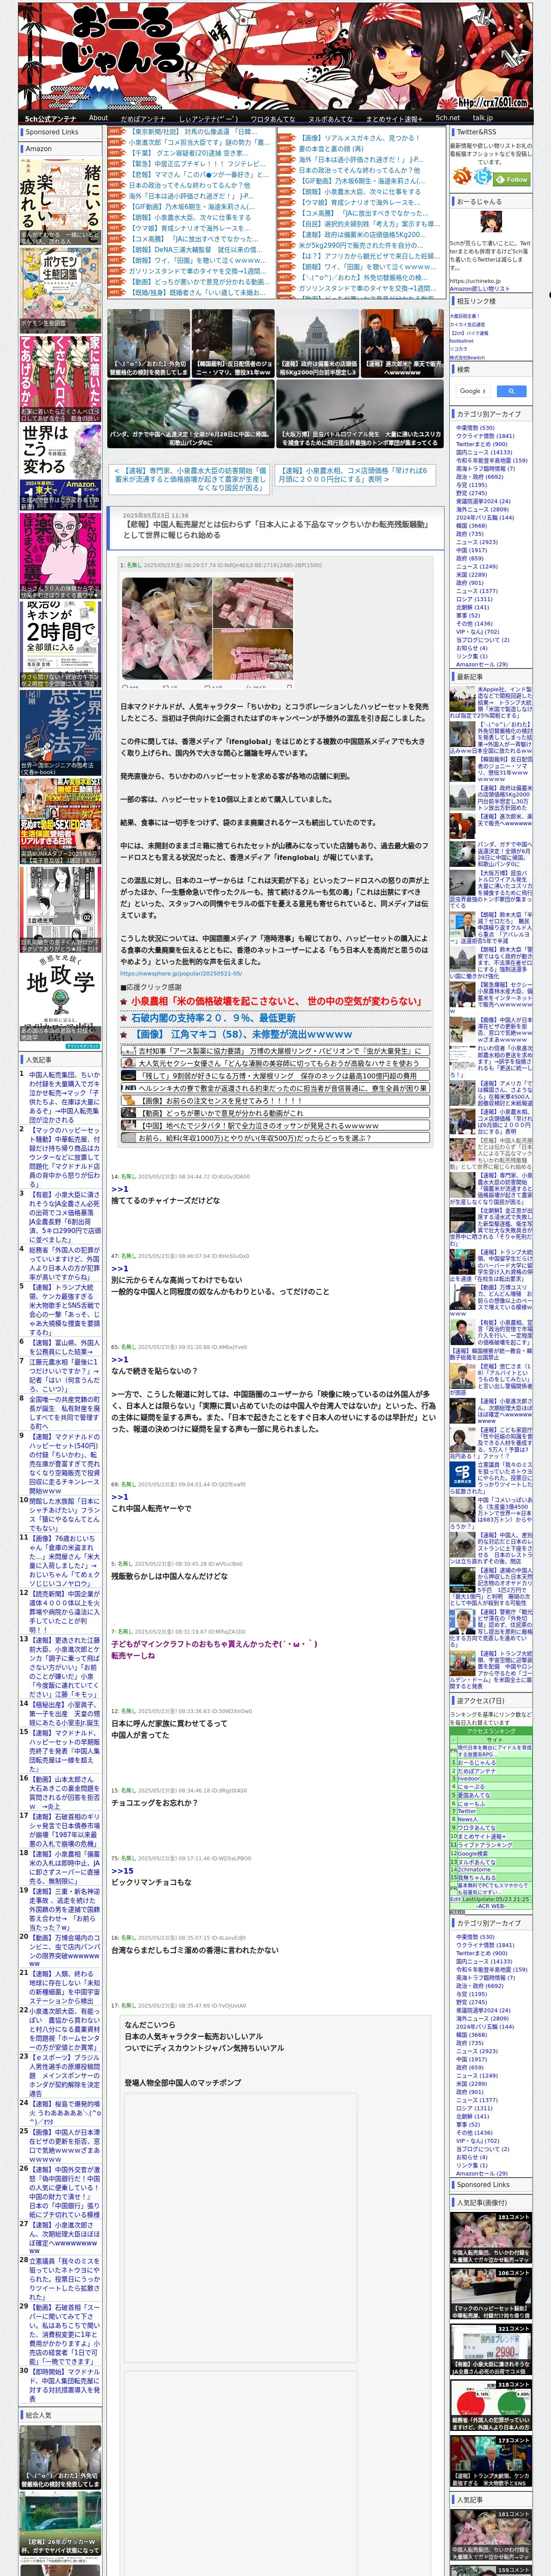Open ワロタあんてな in navigation bar
This screenshot has width=551, height=2576.
click(273, 118)
